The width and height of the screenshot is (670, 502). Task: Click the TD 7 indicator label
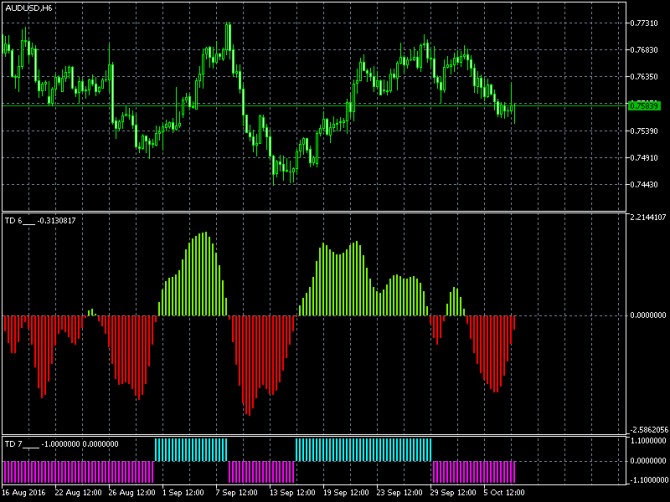[x=62, y=444]
